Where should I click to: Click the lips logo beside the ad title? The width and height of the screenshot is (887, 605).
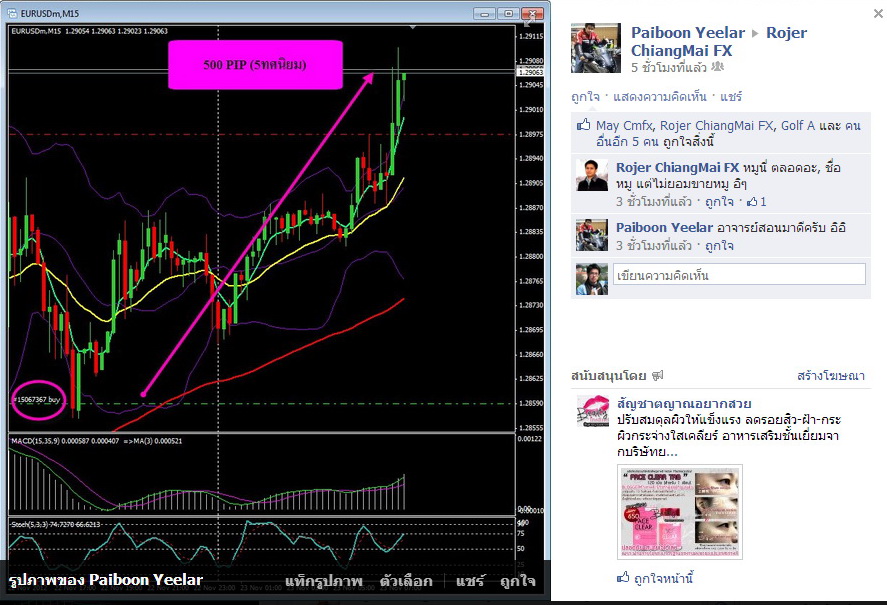pos(592,411)
